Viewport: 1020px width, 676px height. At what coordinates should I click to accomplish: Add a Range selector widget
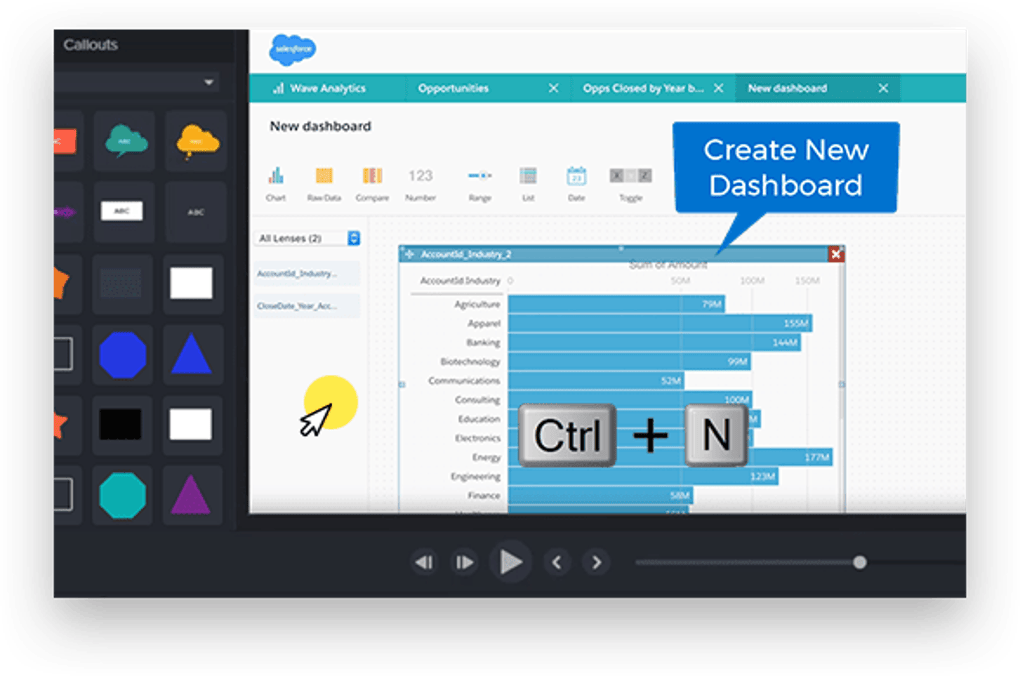pyautogui.click(x=480, y=183)
